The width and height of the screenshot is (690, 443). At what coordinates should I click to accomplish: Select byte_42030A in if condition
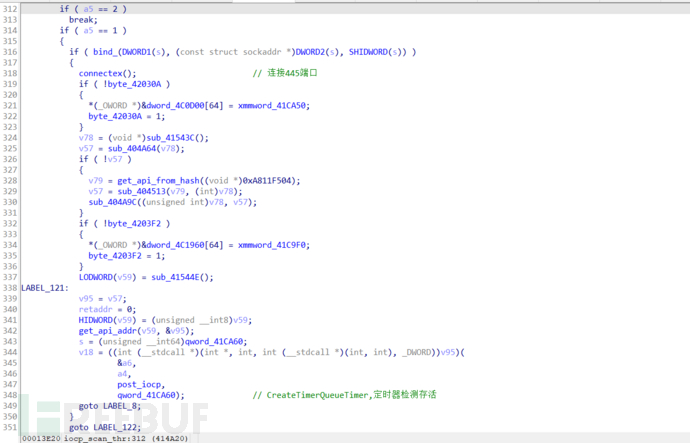click(134, 84)
